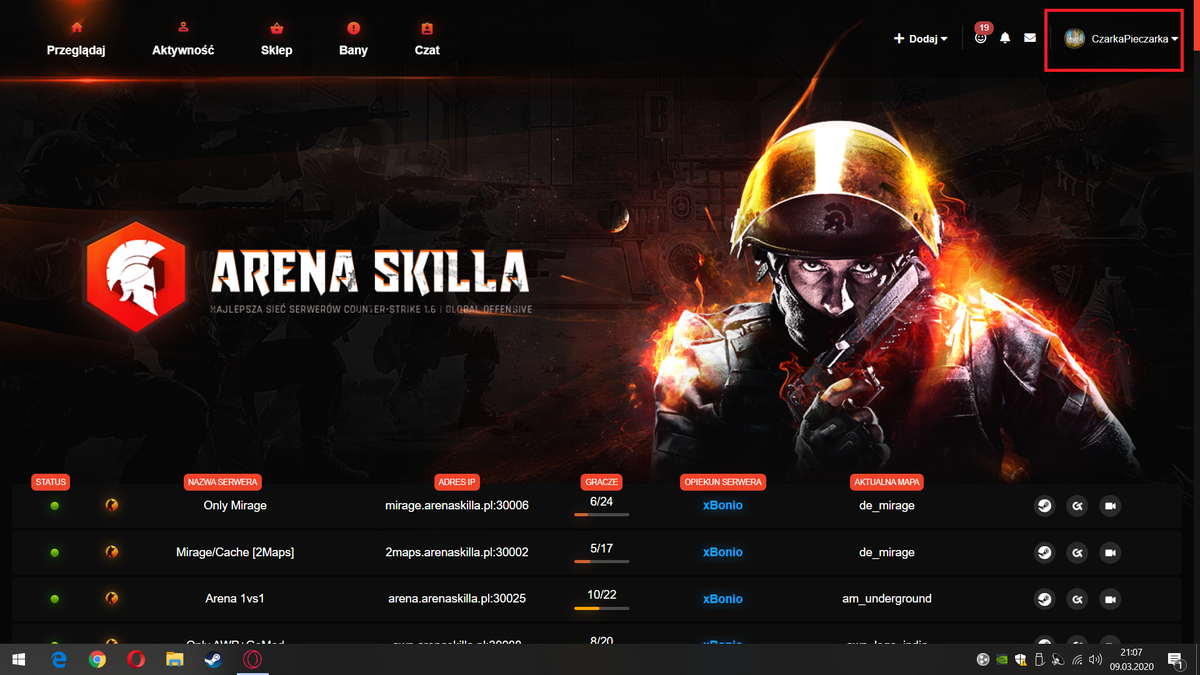Connect via Steam to Mirage/Cache [2Maps]
This screenshot has width=1200, height=675.
coord(1044,552)
